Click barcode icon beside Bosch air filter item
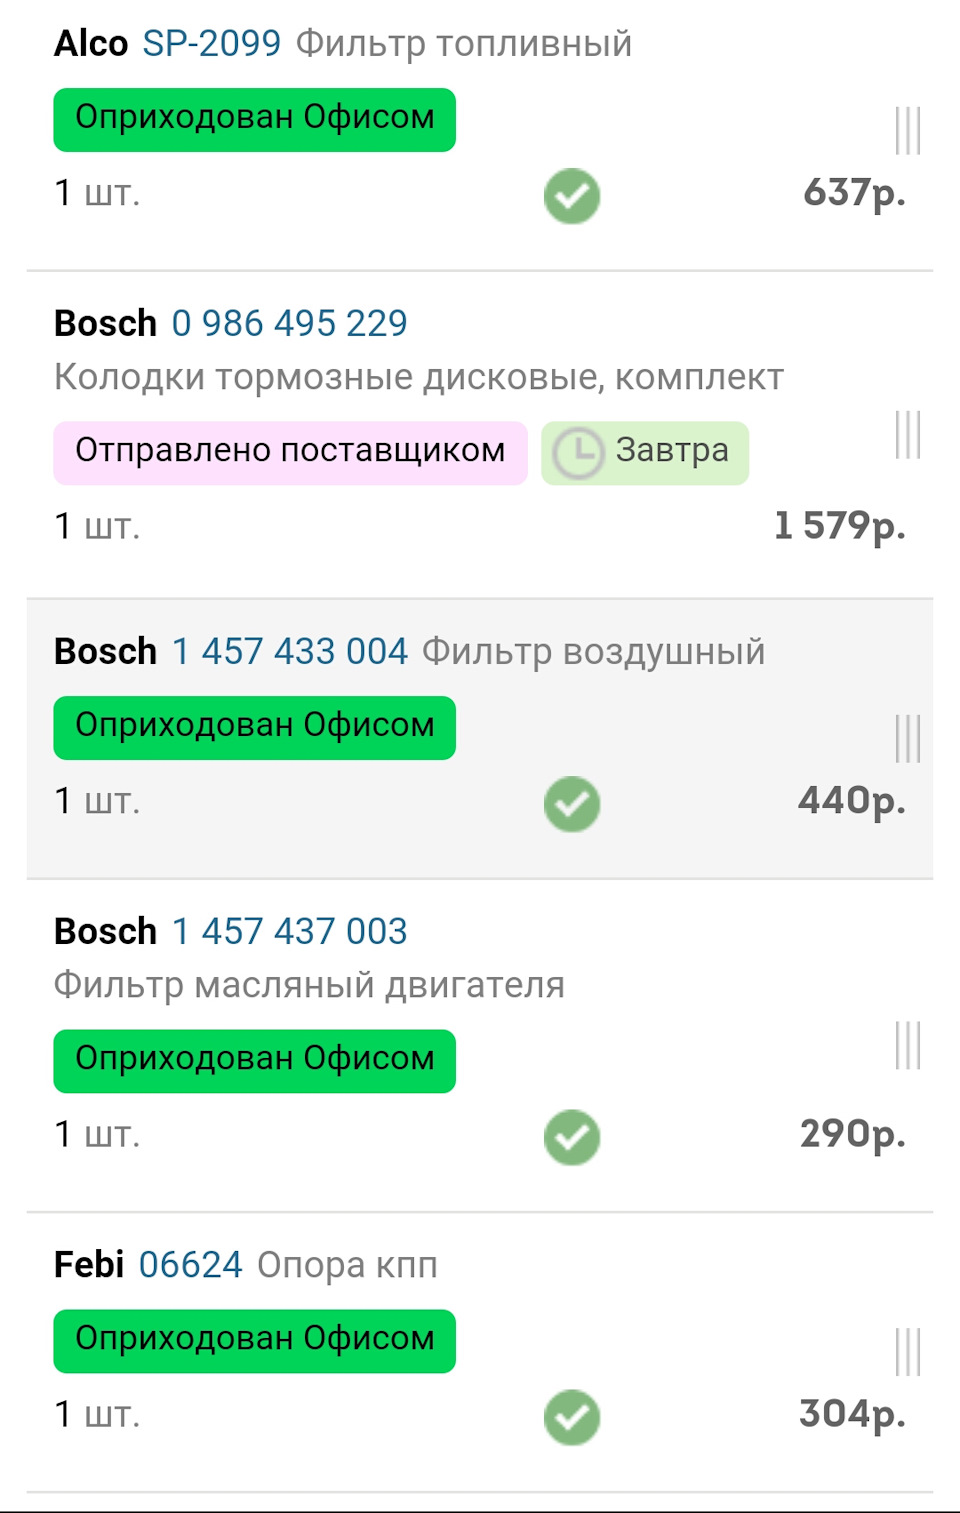Image resolution: width=960 pixels, height=1513 pixels. (907, 739)
